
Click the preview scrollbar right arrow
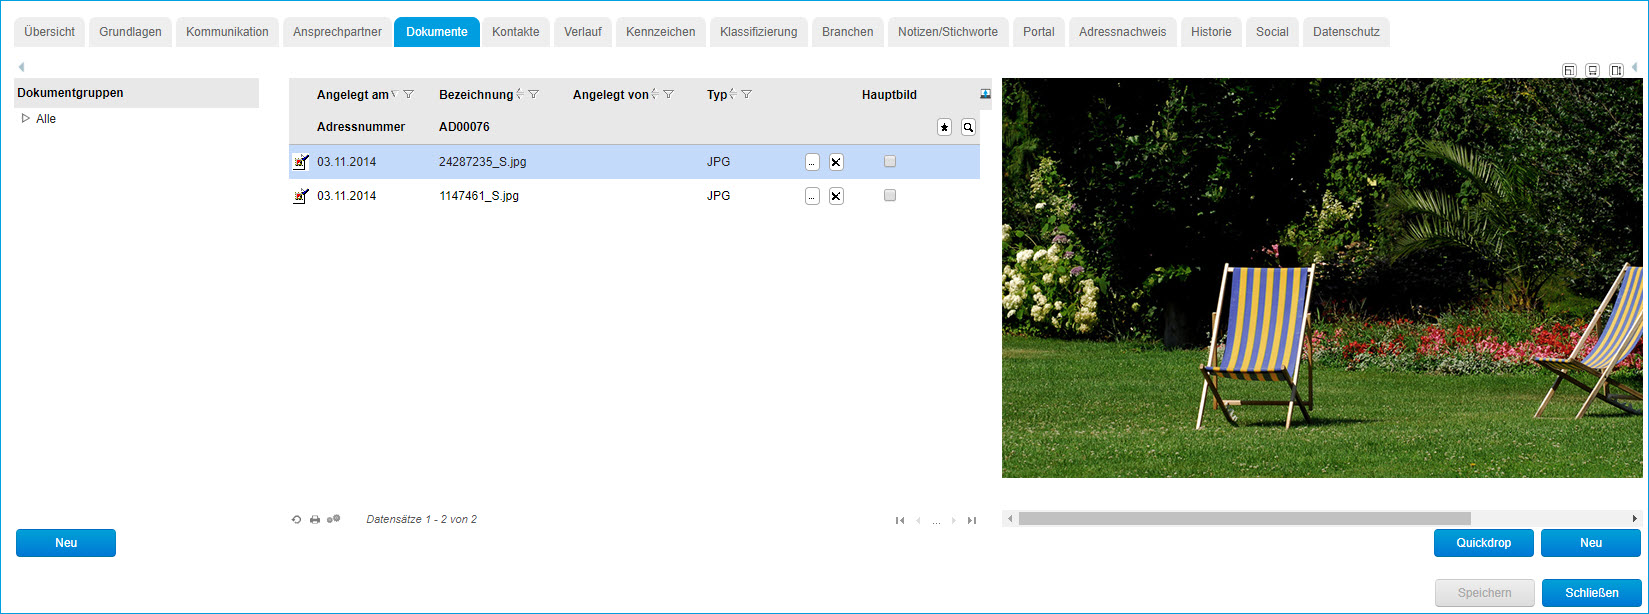[x=1635, y=519]
